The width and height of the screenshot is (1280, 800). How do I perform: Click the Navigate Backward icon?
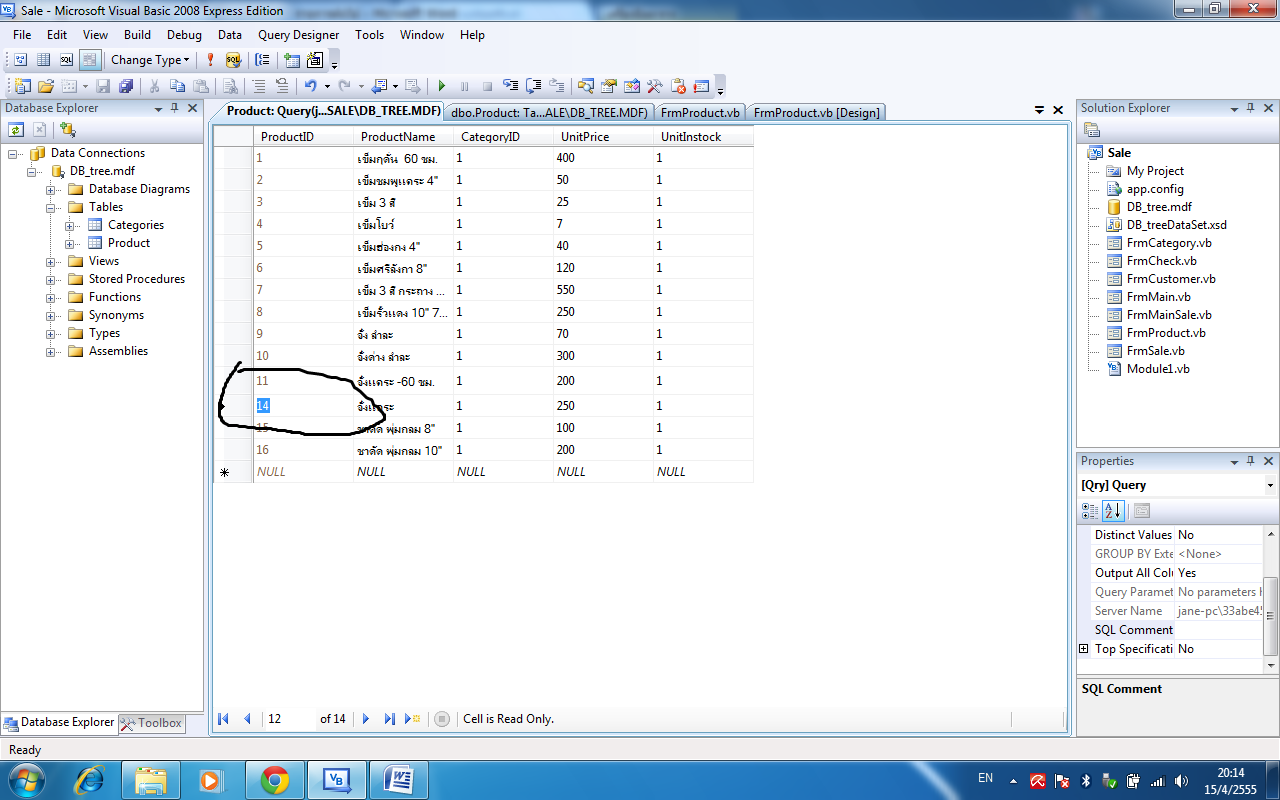pyautogui.click(x=380, y=86)
